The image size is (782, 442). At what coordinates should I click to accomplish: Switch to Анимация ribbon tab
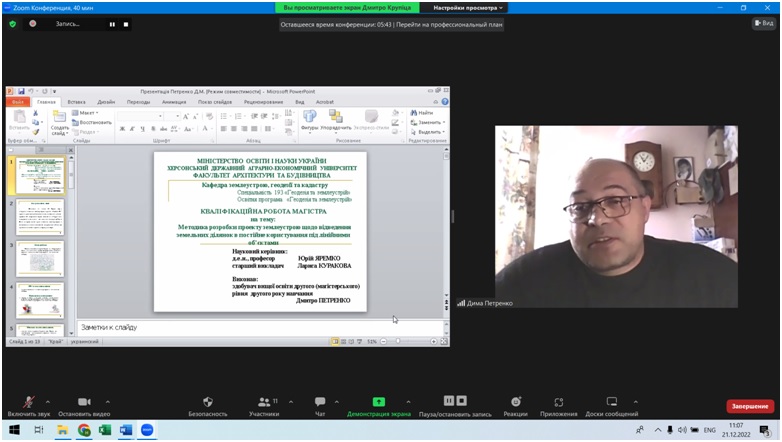point(174,102)
